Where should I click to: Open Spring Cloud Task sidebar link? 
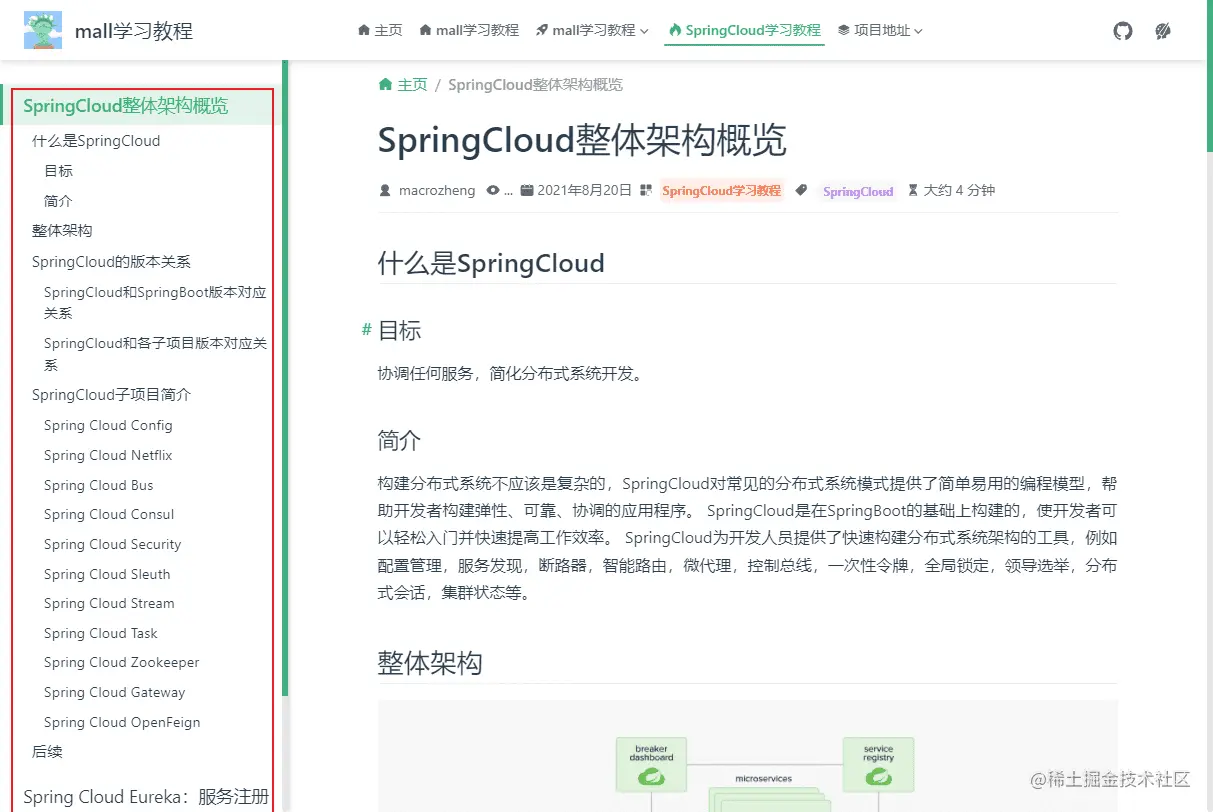pyautogui.click(x=101, y=633)
